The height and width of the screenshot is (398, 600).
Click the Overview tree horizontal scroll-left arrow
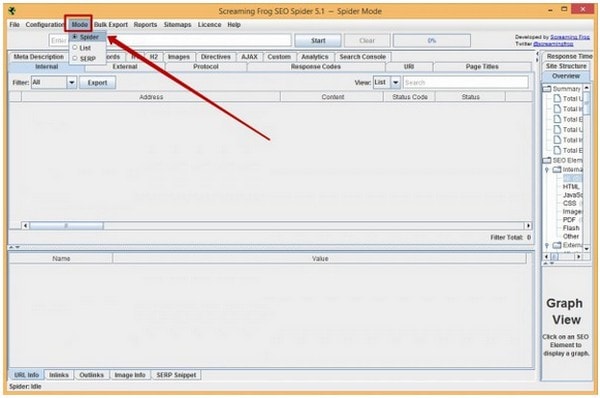click(546, 256)
